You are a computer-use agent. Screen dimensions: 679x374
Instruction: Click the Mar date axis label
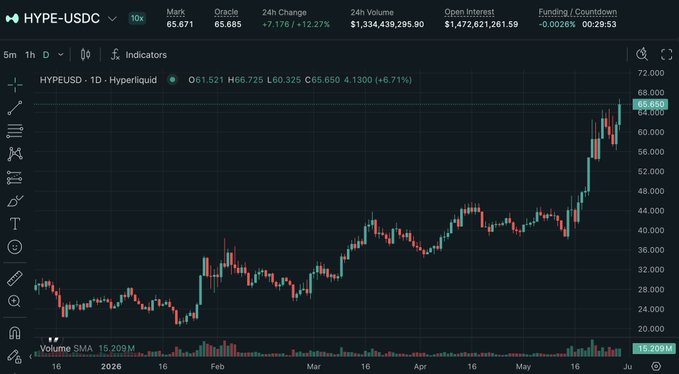point(314,366)
